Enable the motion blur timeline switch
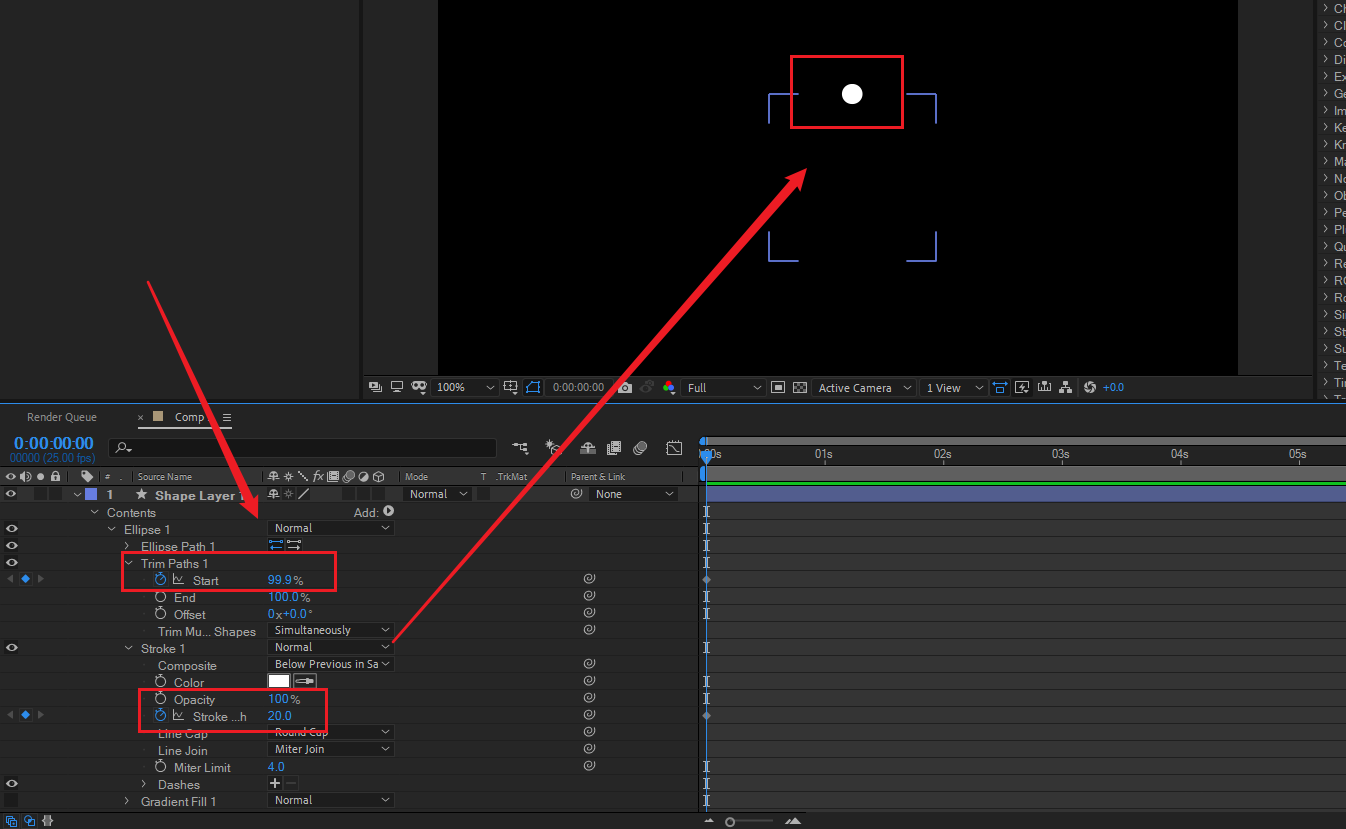1346x829 pixels. pos(641,448)
